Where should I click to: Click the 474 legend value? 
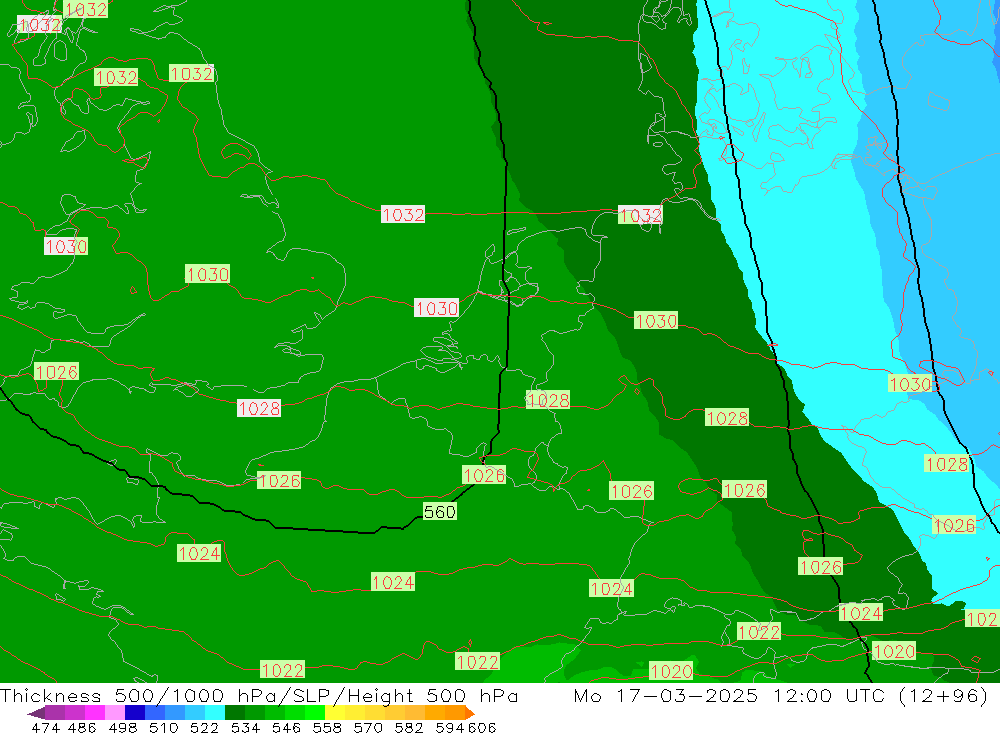point(45,727)
